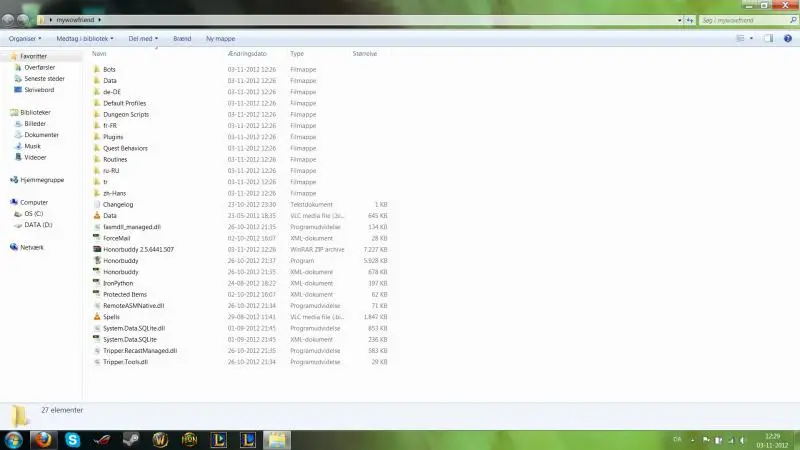Open Seneste steder in navigation pane
Image resolution: width=800 pixels, height=450 pixels.
(x=44, y=79)
